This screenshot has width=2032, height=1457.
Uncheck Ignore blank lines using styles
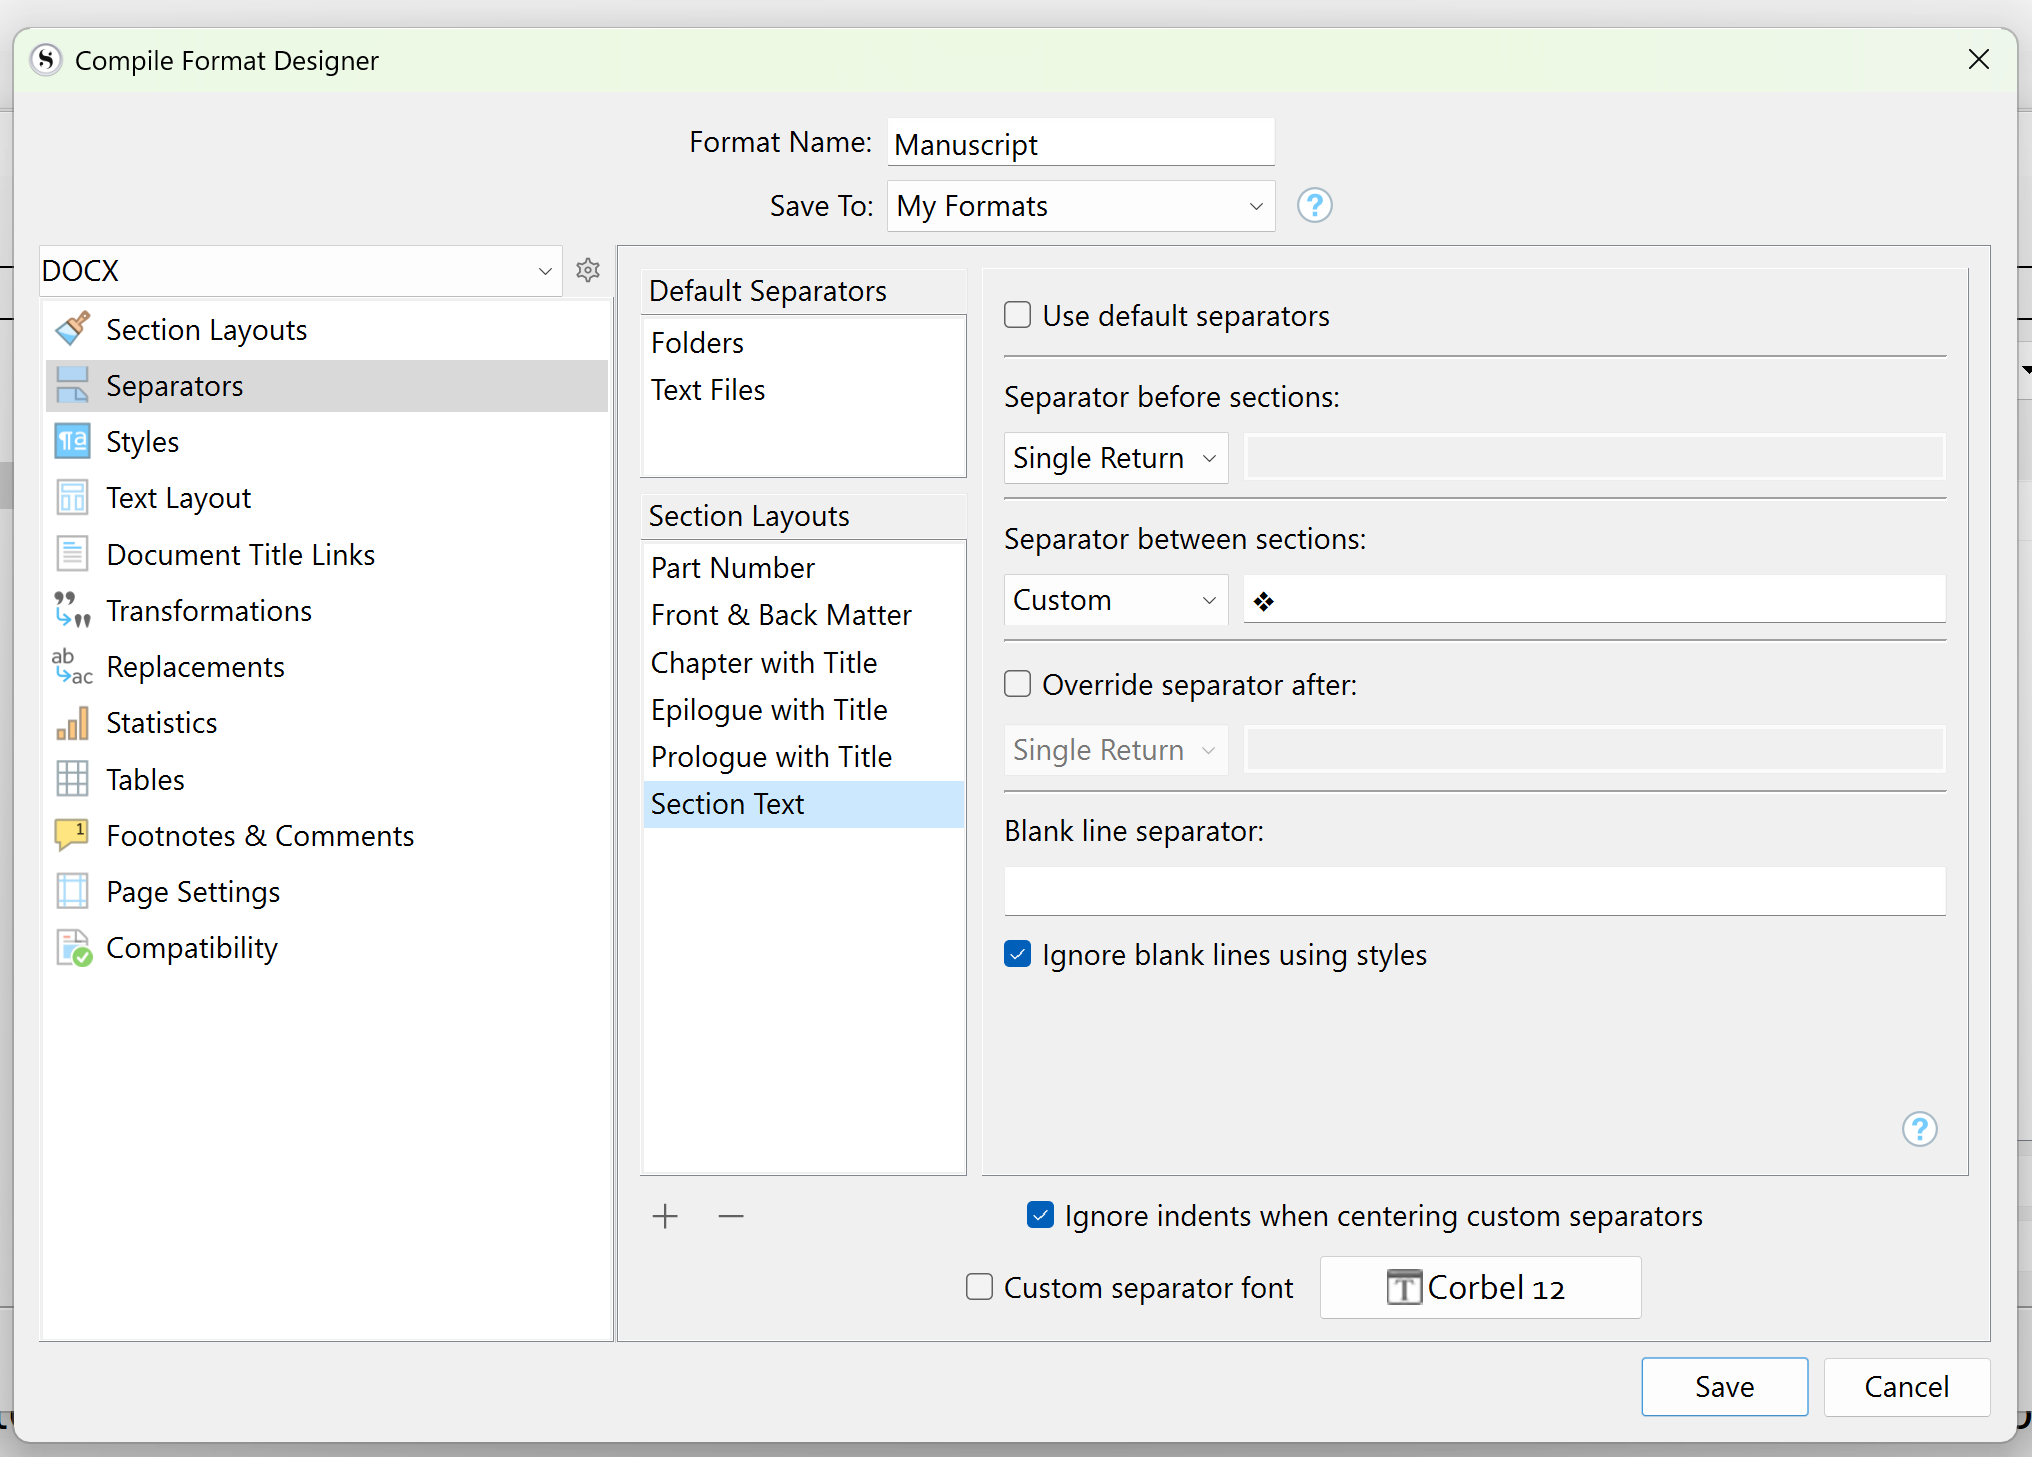(1018, 954)
